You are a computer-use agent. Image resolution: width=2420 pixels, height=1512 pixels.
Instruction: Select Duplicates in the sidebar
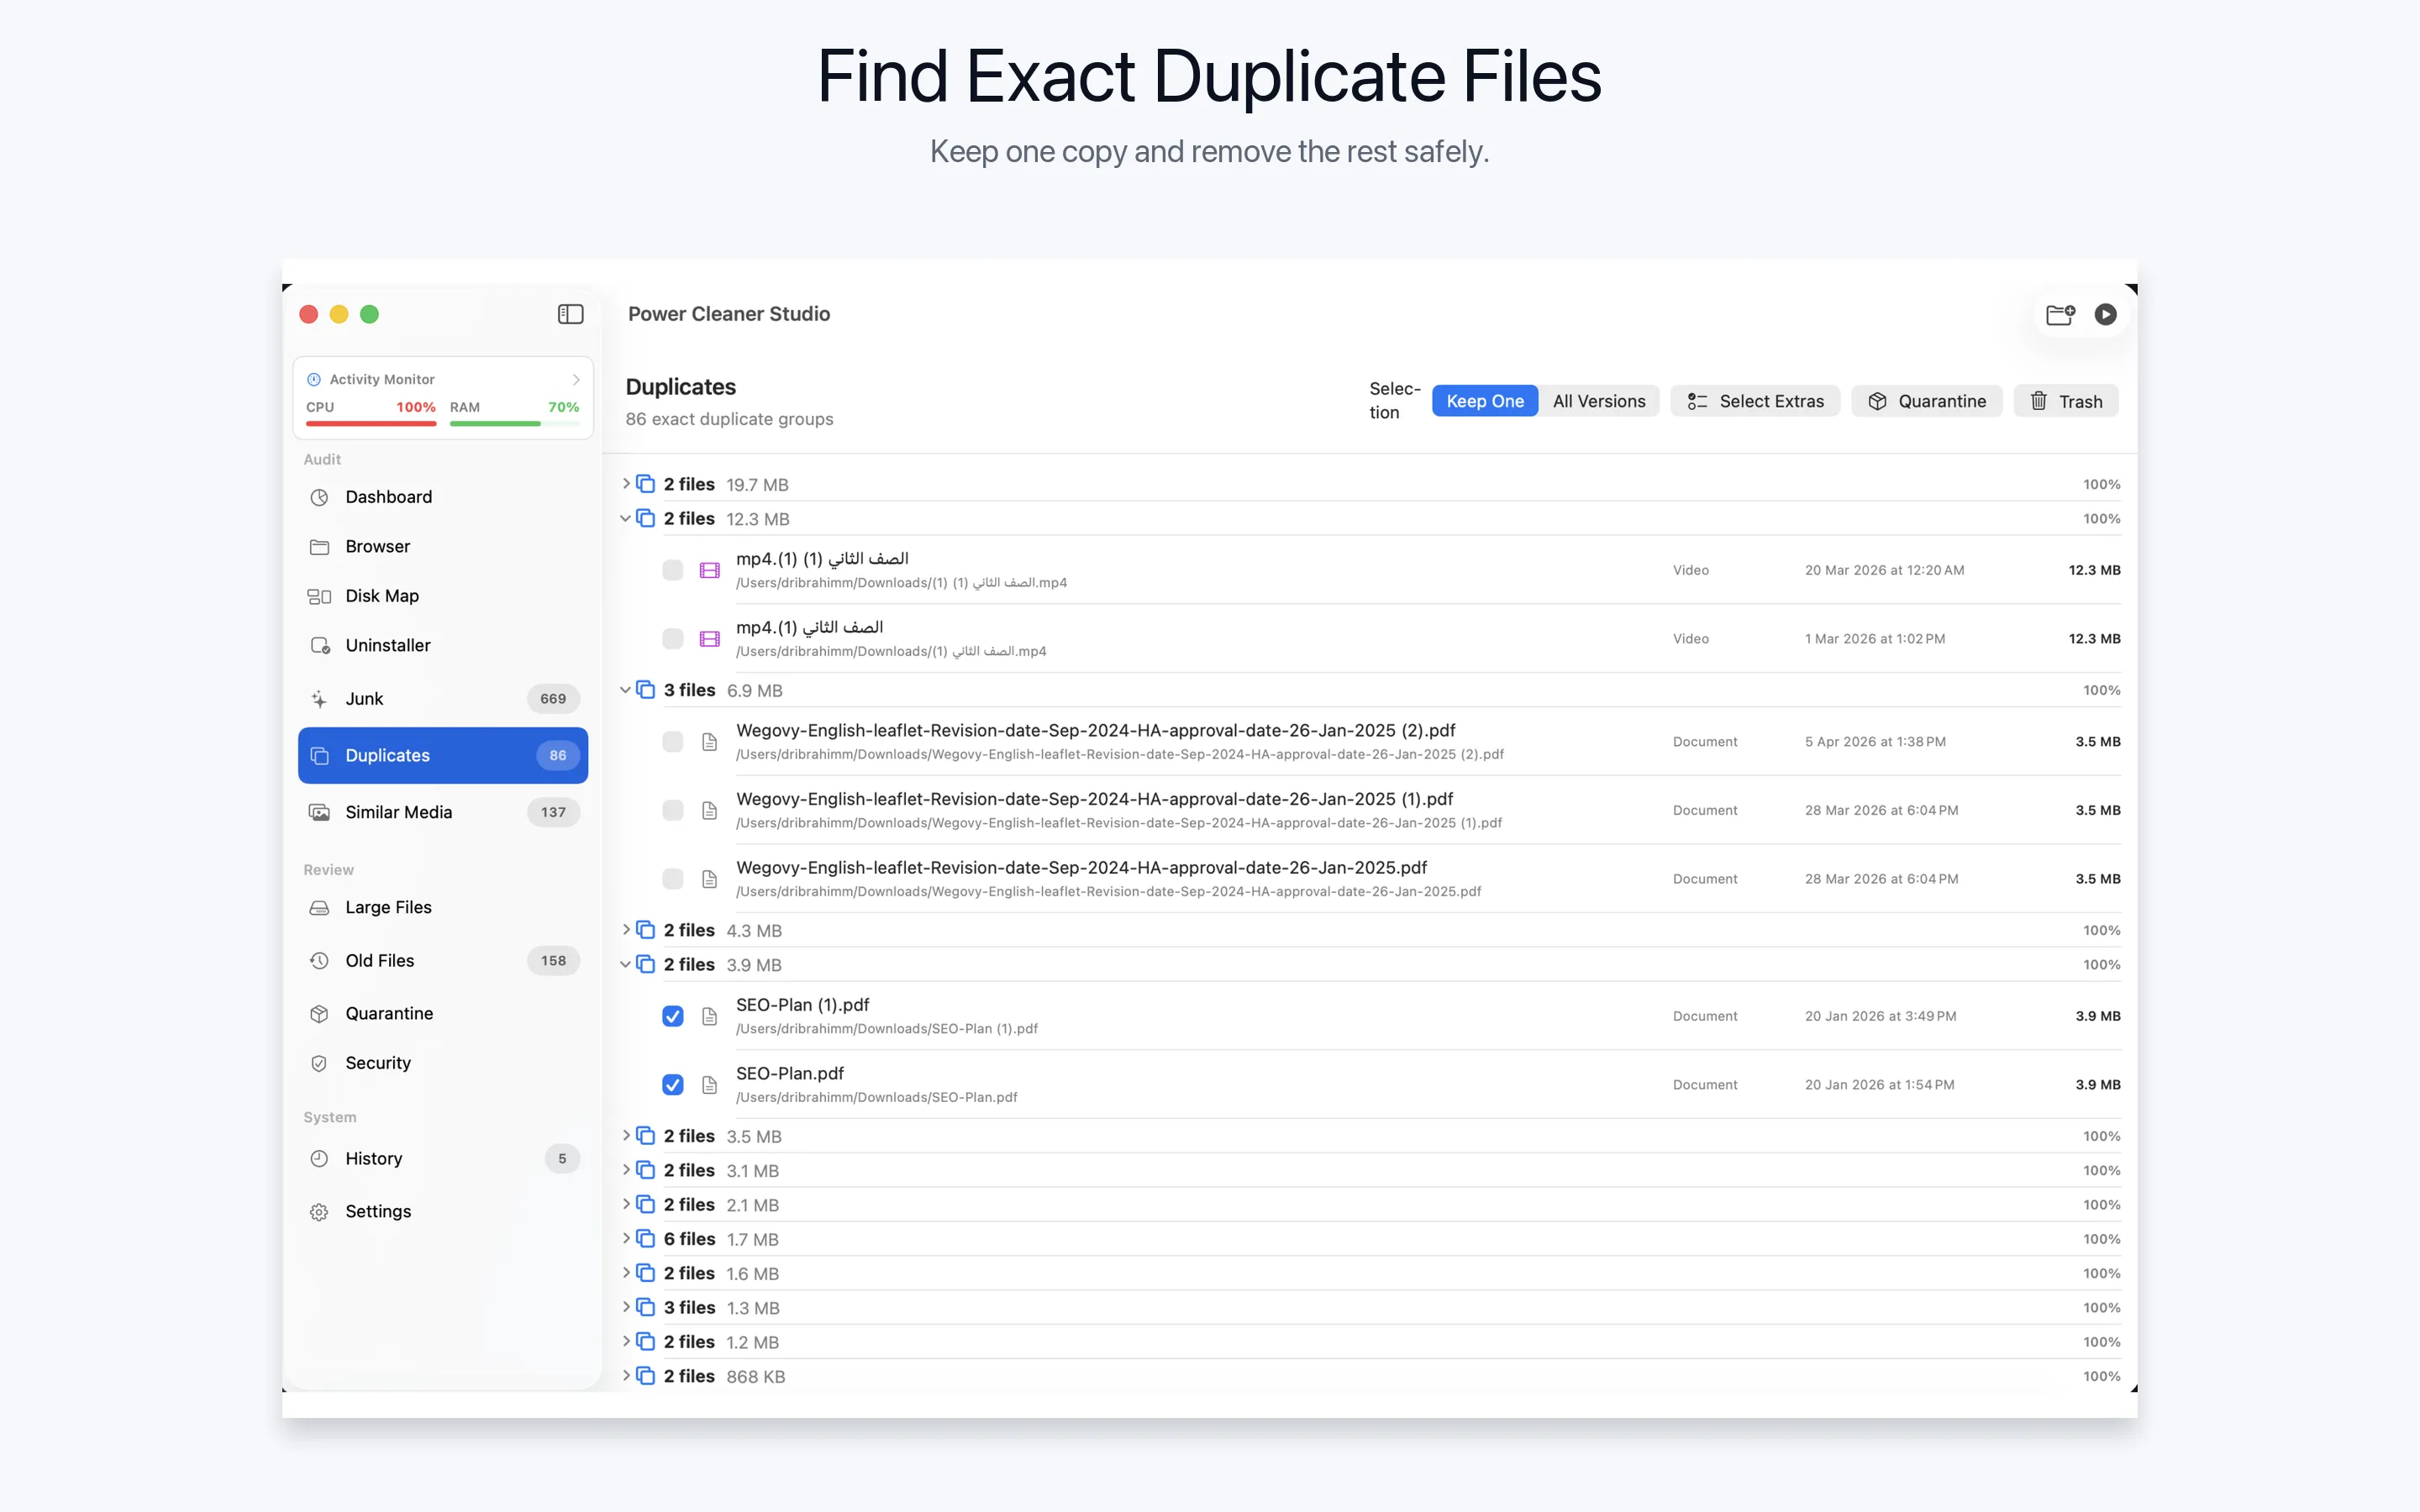coord(443,755)
